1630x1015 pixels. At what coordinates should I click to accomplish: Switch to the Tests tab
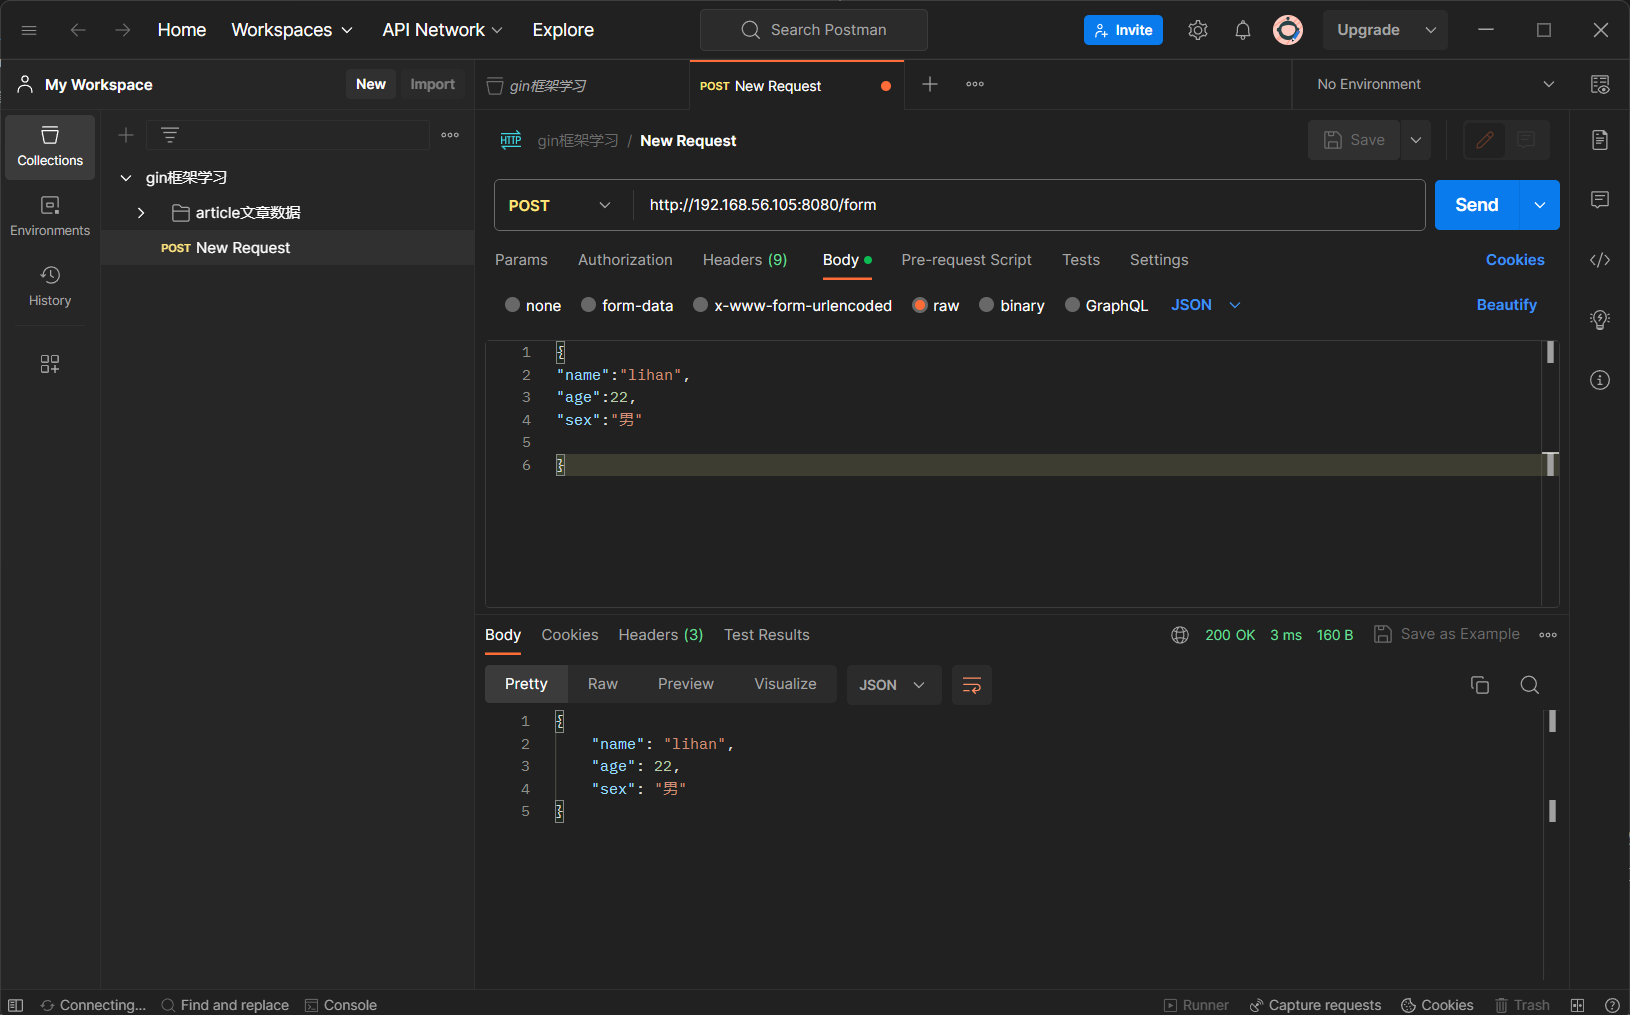click(1081, 260)
